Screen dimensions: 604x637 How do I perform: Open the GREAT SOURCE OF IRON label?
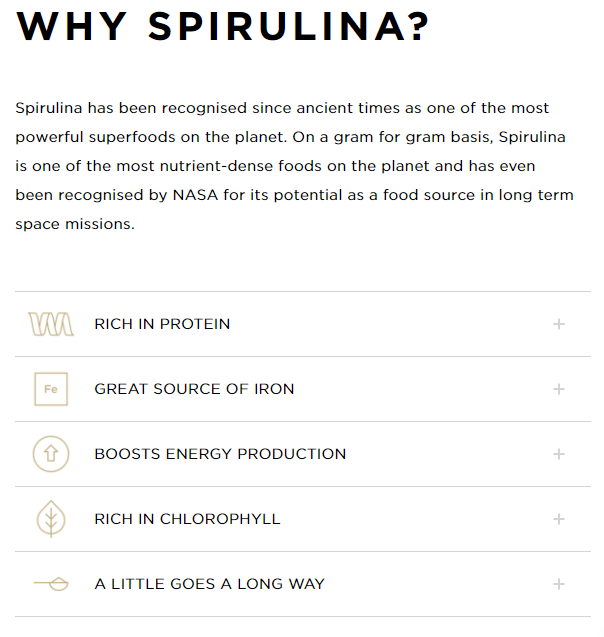194,389
